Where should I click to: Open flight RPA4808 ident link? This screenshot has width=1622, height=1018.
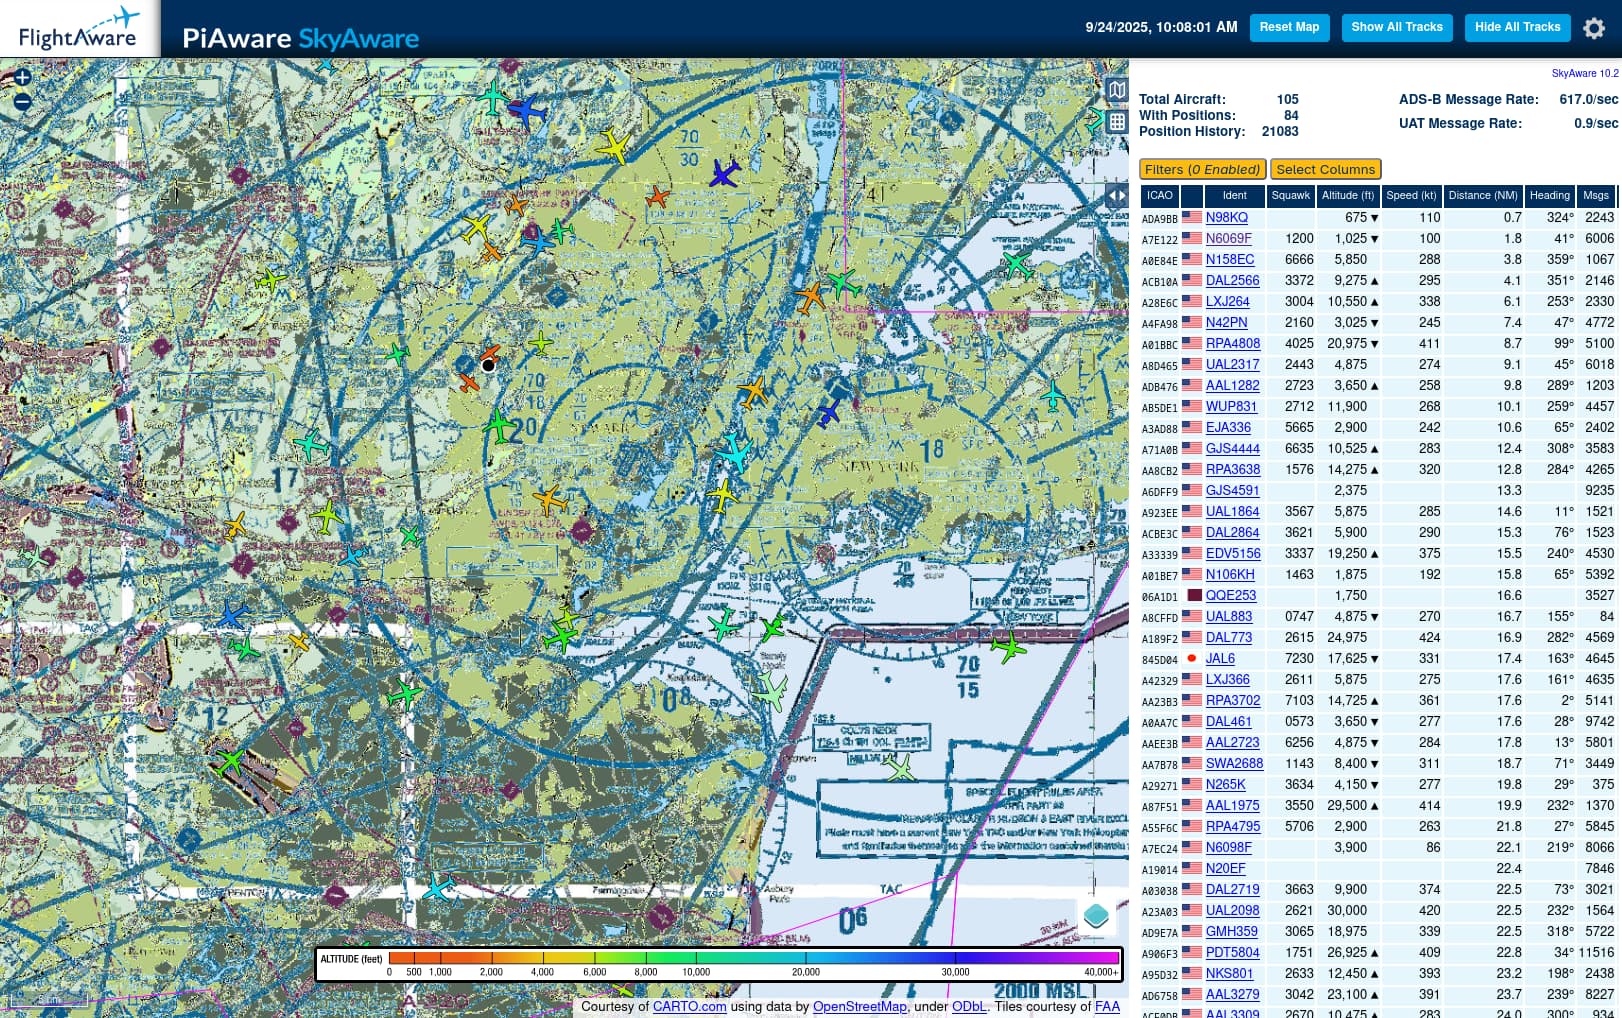1232,343
